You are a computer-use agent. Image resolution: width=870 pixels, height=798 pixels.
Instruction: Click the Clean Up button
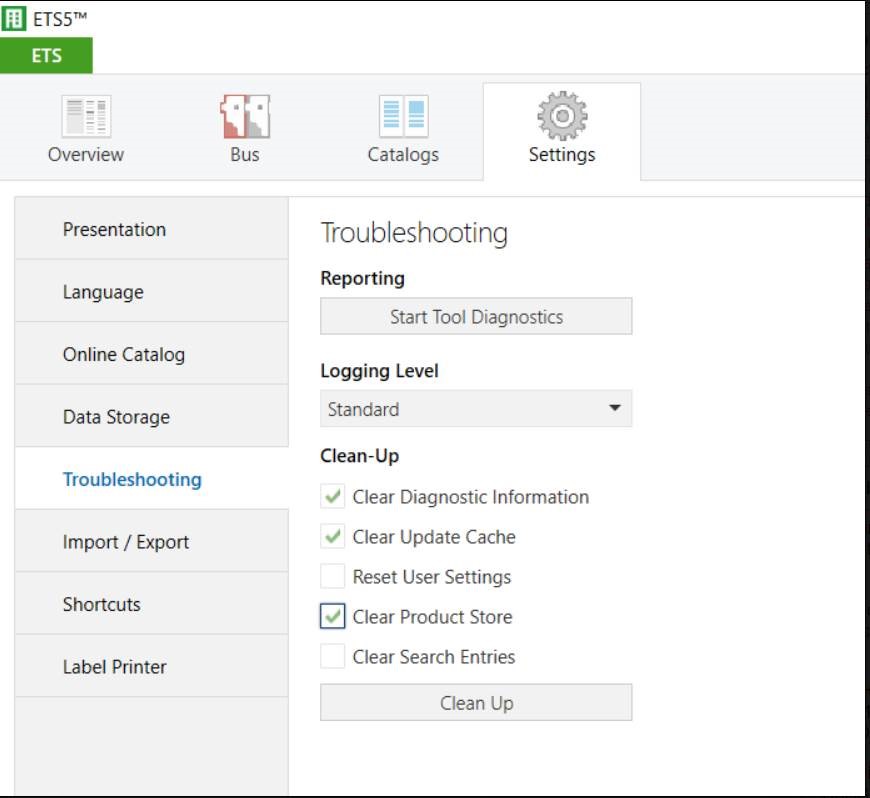(476, 703)
